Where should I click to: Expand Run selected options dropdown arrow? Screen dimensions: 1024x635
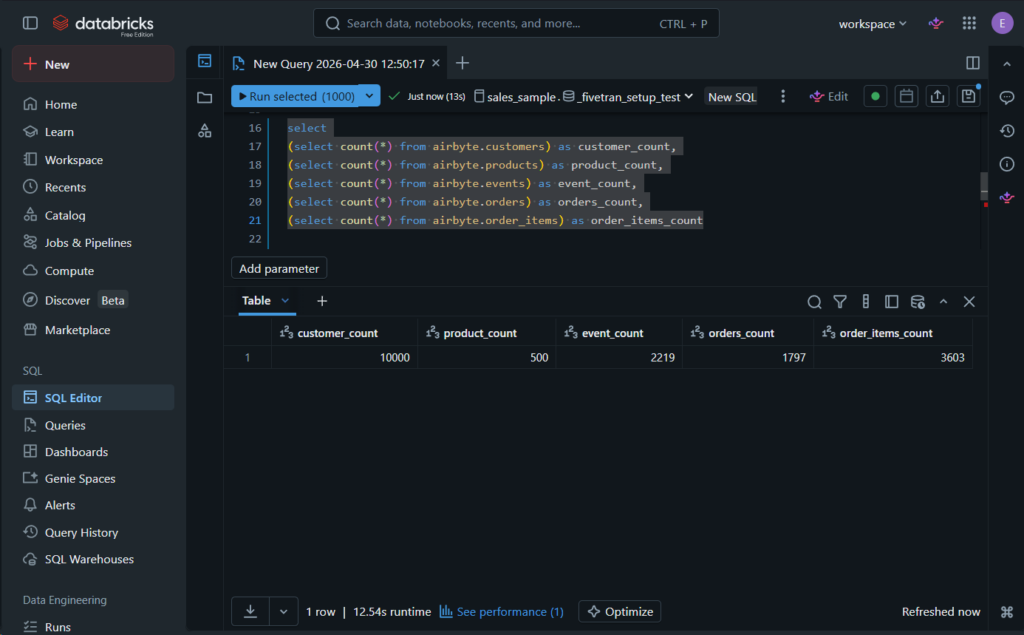(370, 96)
